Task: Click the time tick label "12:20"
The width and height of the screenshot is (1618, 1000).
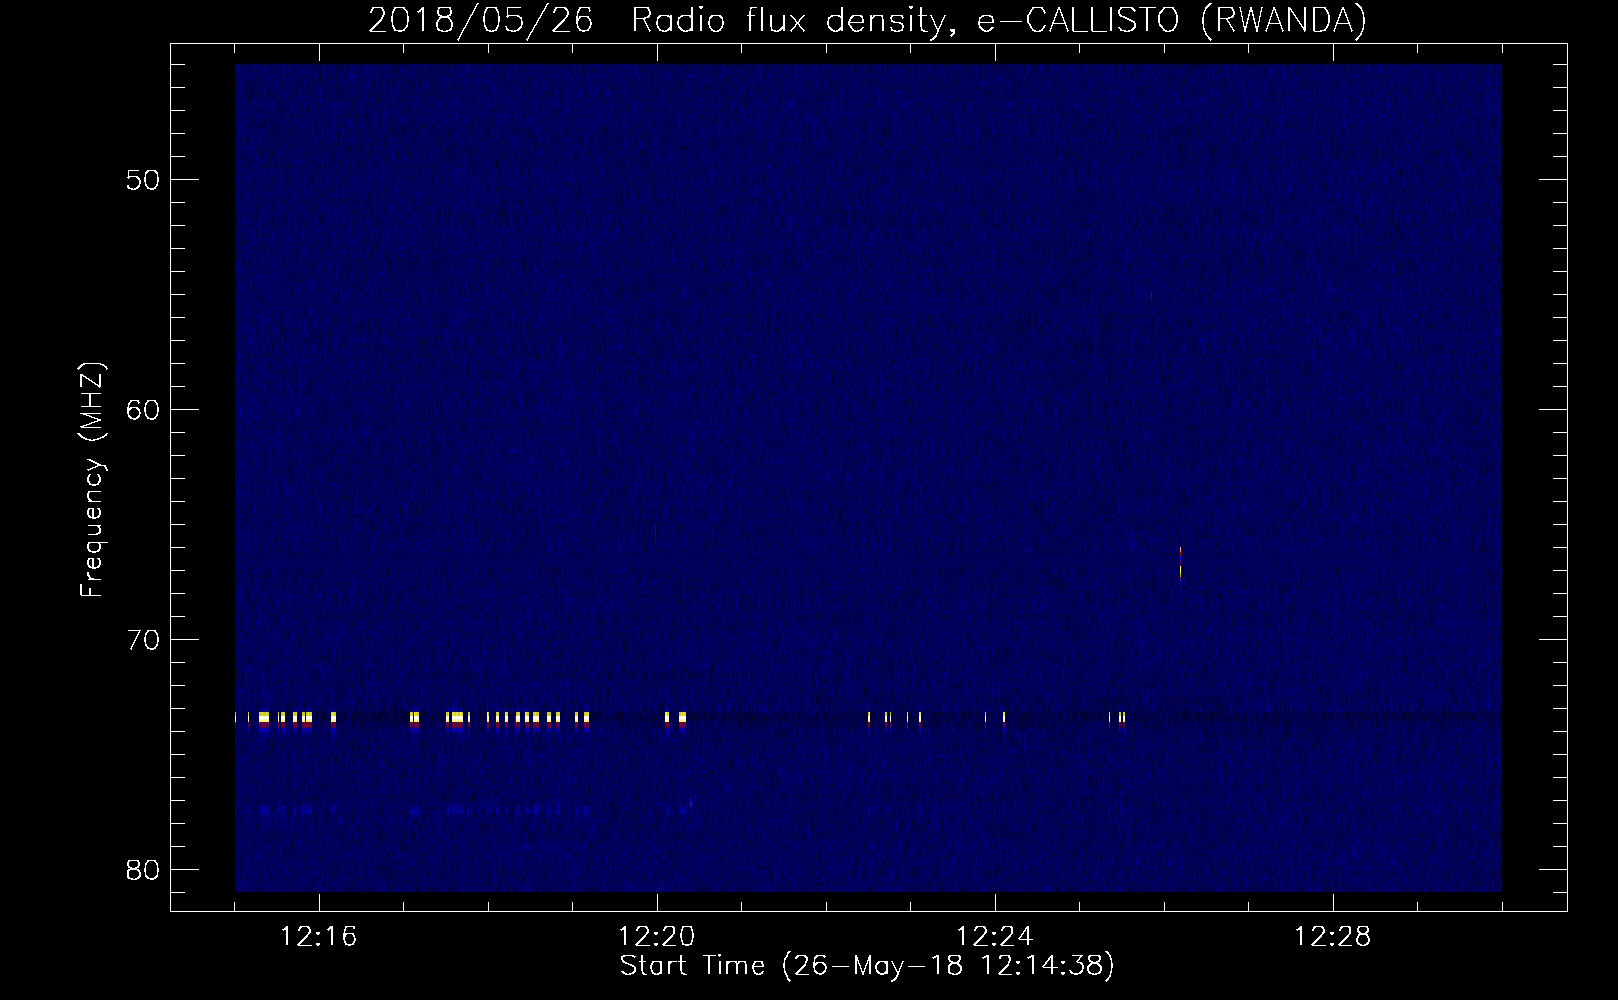Action: 657,937
